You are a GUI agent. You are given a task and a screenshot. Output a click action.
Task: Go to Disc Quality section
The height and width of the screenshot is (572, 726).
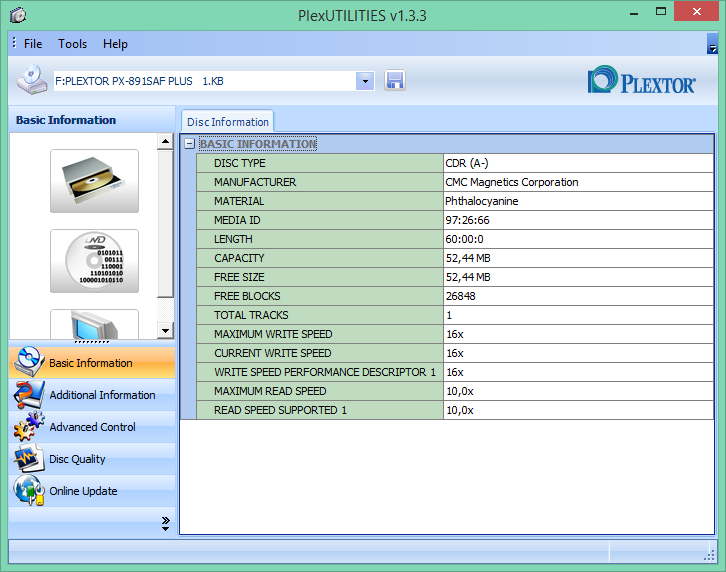pyautogui.click(x=92, y=459)
